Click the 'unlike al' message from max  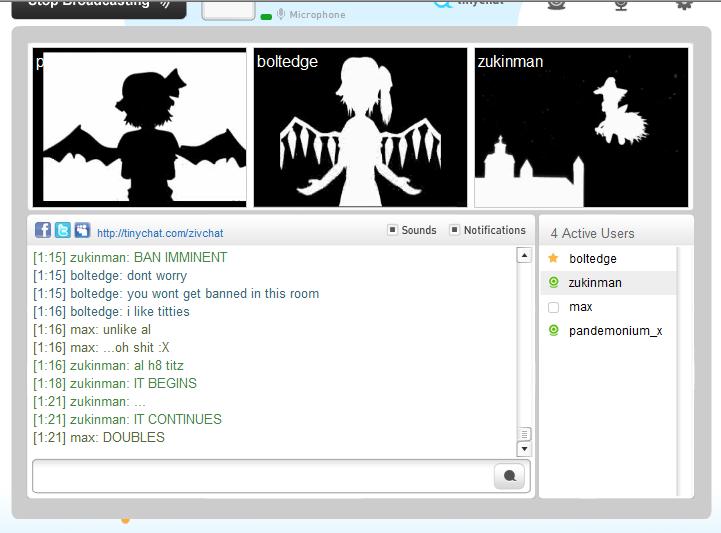click(92, 329)
